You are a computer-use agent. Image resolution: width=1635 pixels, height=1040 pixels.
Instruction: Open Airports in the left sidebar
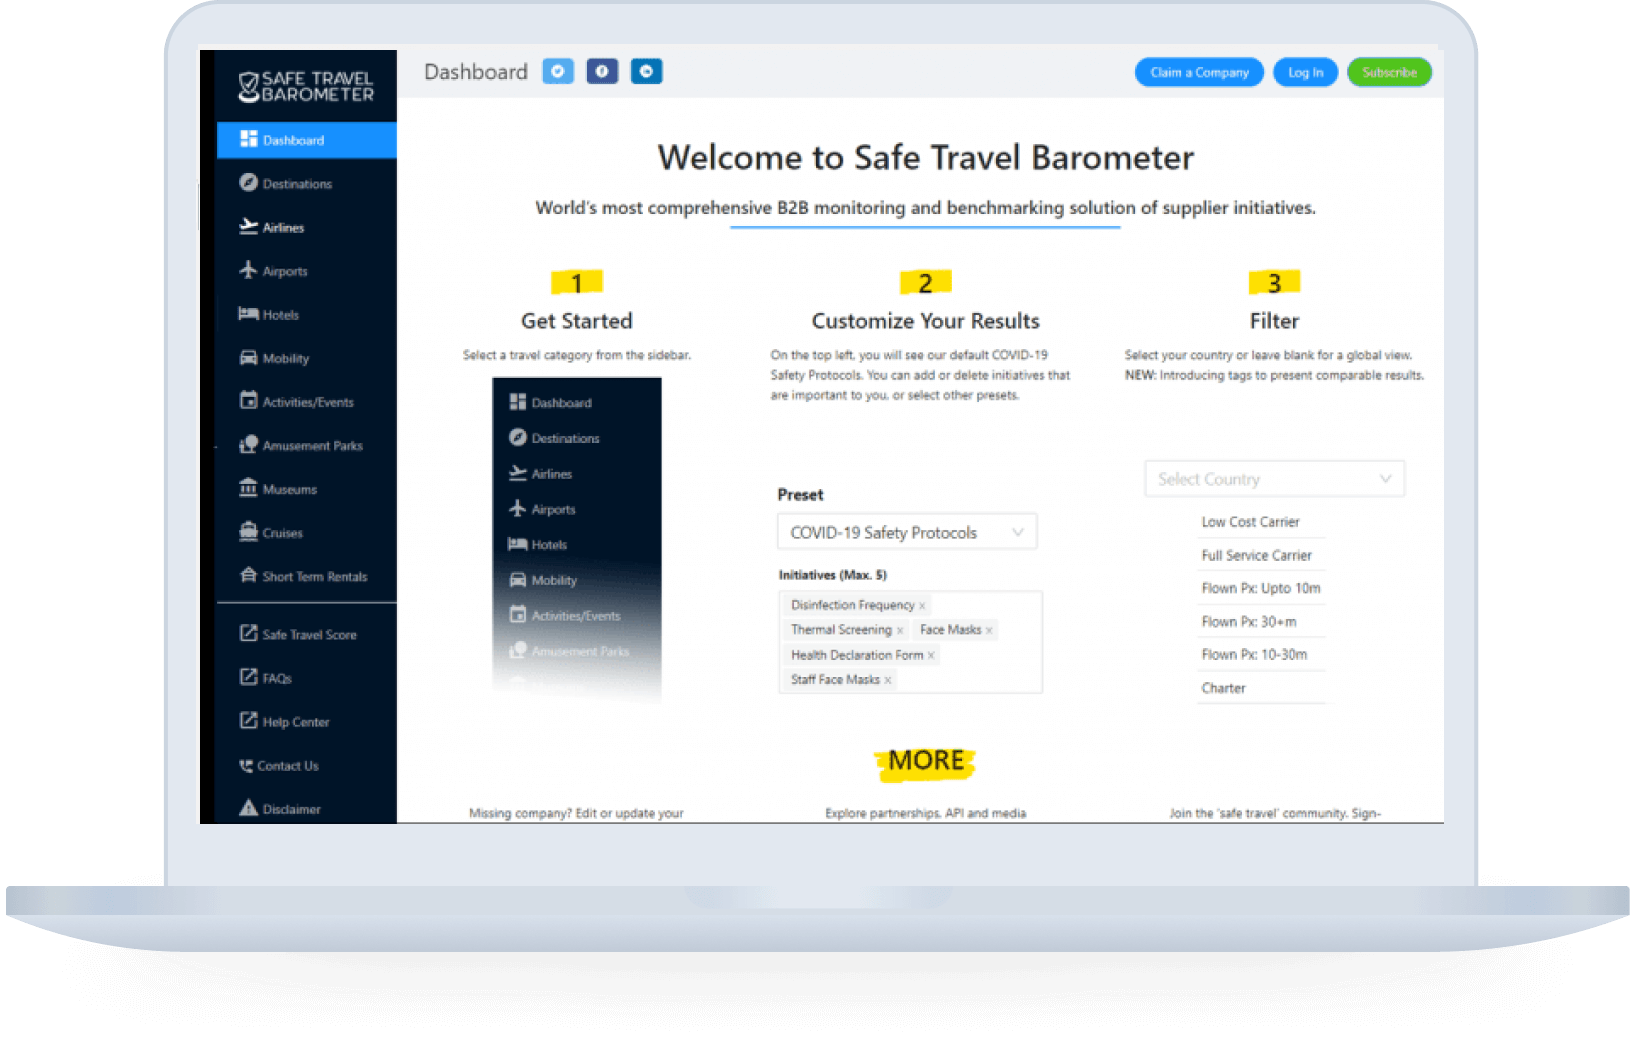(x=307, y=271)
